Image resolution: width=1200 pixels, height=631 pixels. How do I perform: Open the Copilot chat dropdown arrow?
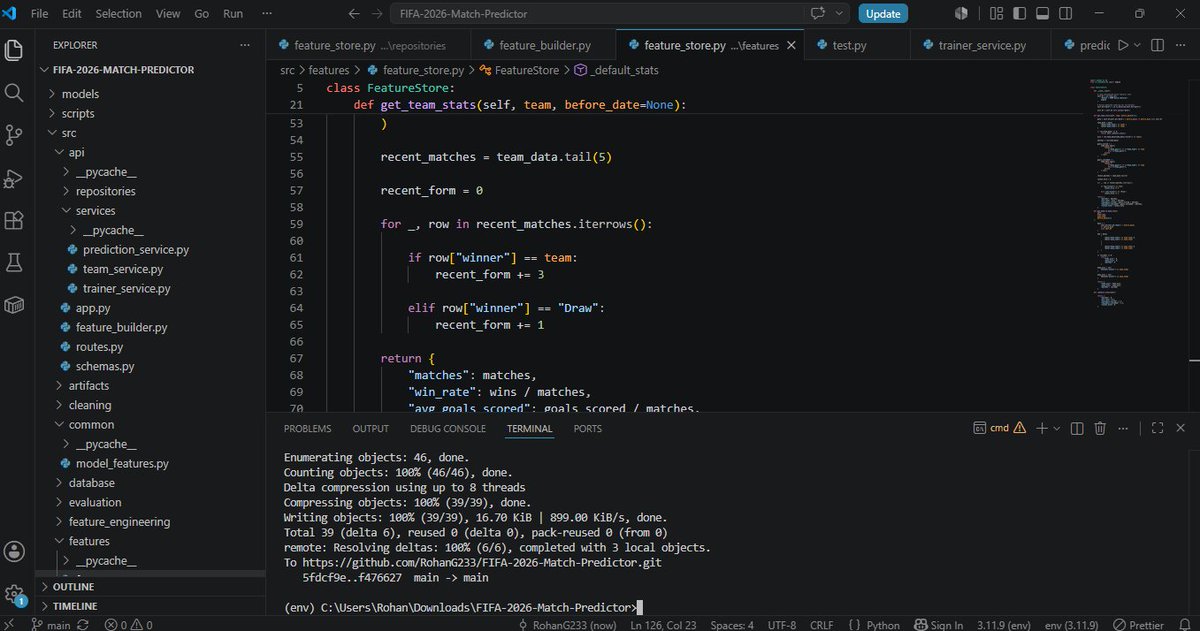838,14
